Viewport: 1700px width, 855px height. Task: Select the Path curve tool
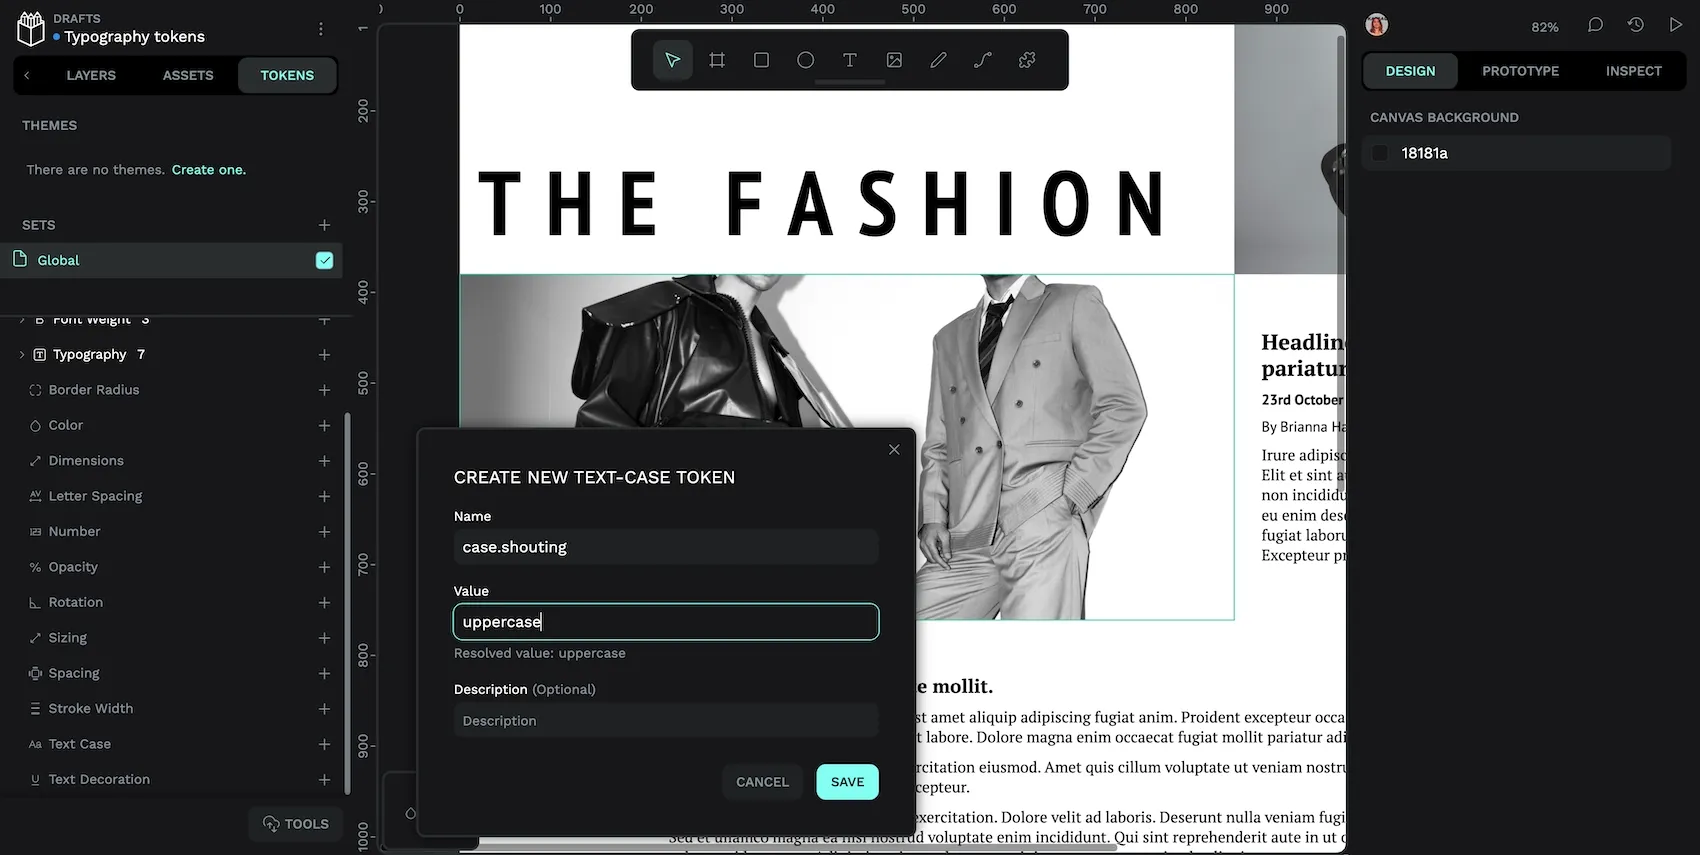[982, 60]
